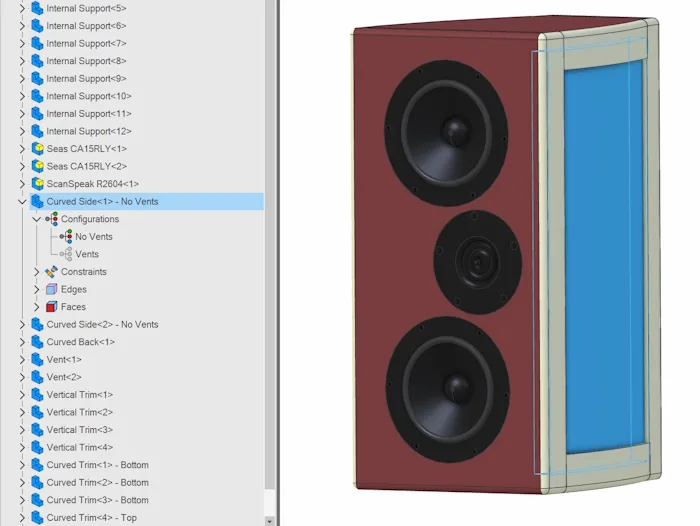Click the part icon of Vertical Trim<1>
The image size is (700, 526).
point(38,395)
